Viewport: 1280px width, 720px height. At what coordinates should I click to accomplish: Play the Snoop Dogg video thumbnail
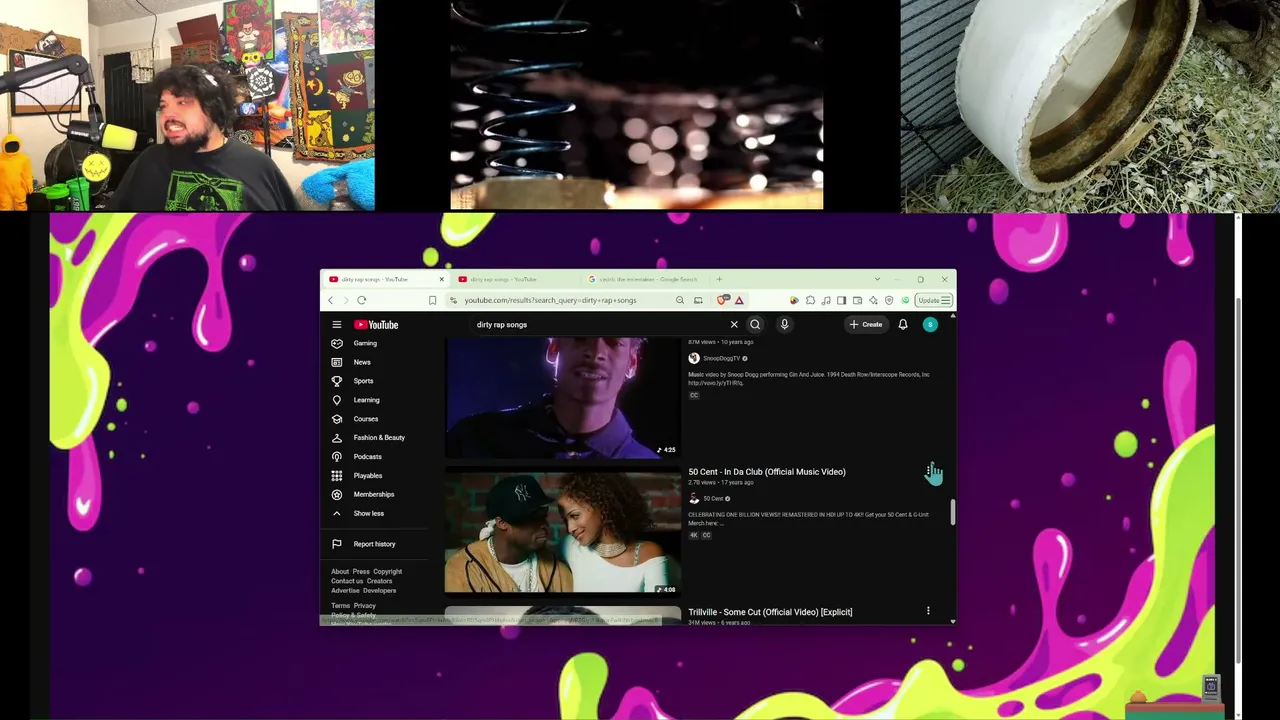coord(563,398)
